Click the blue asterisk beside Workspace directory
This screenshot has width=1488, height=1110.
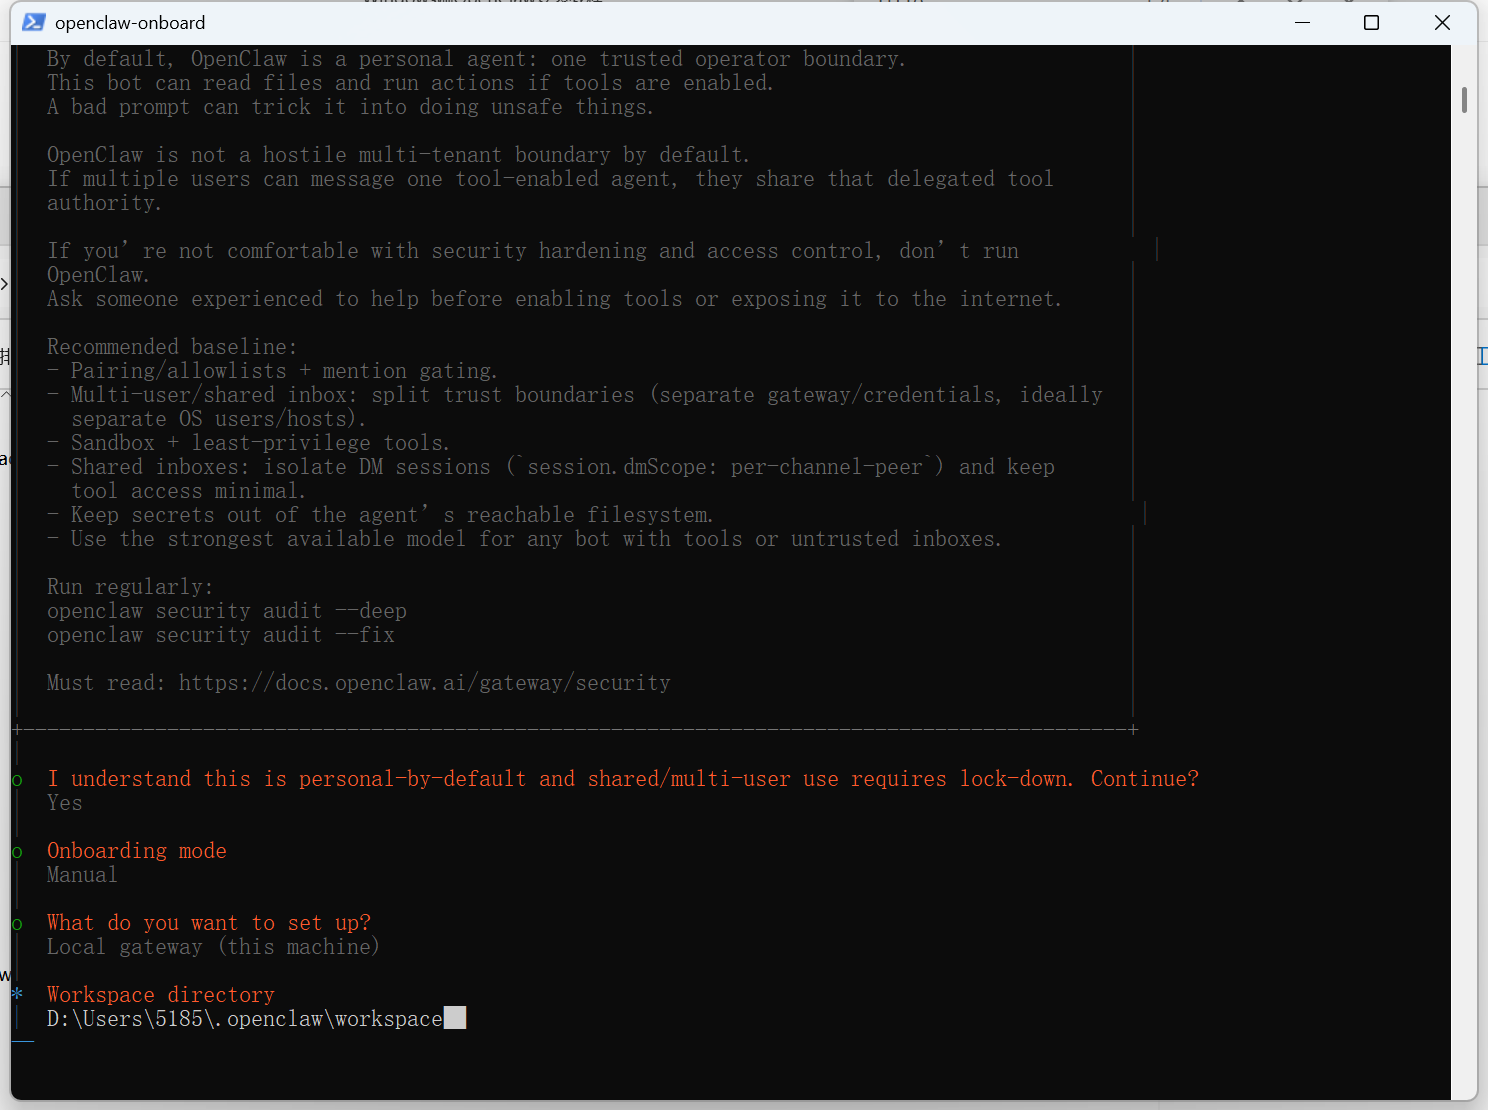coord(17,994)
